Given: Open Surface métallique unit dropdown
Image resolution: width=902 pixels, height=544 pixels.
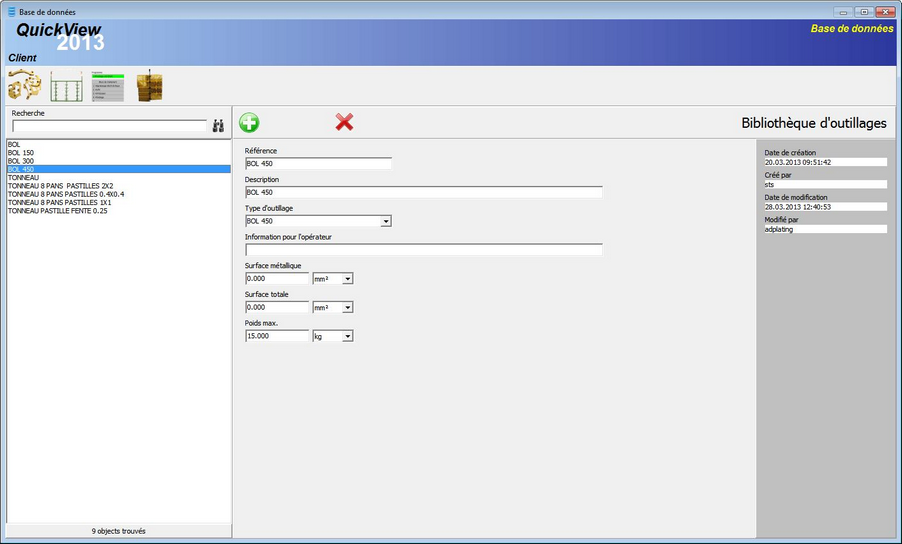Looking at the screenshot, I should (x=347, y=278).
